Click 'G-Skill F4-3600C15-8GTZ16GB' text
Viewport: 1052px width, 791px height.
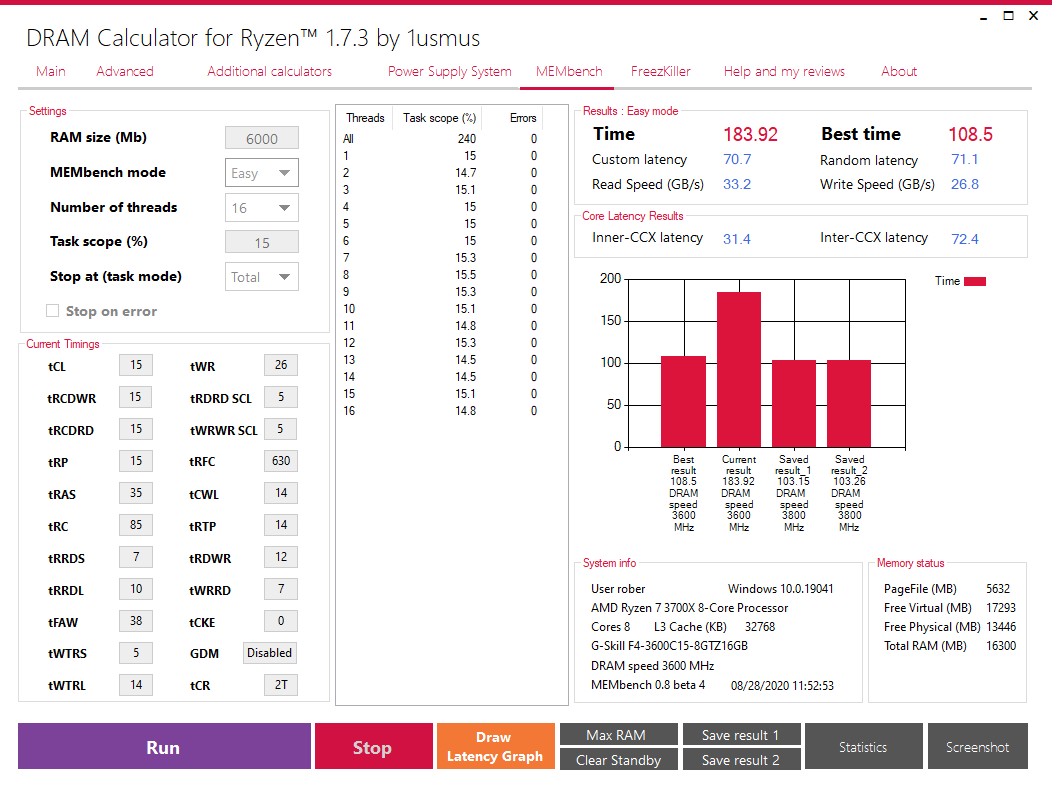pyautogui.click(x=669, y=645)
